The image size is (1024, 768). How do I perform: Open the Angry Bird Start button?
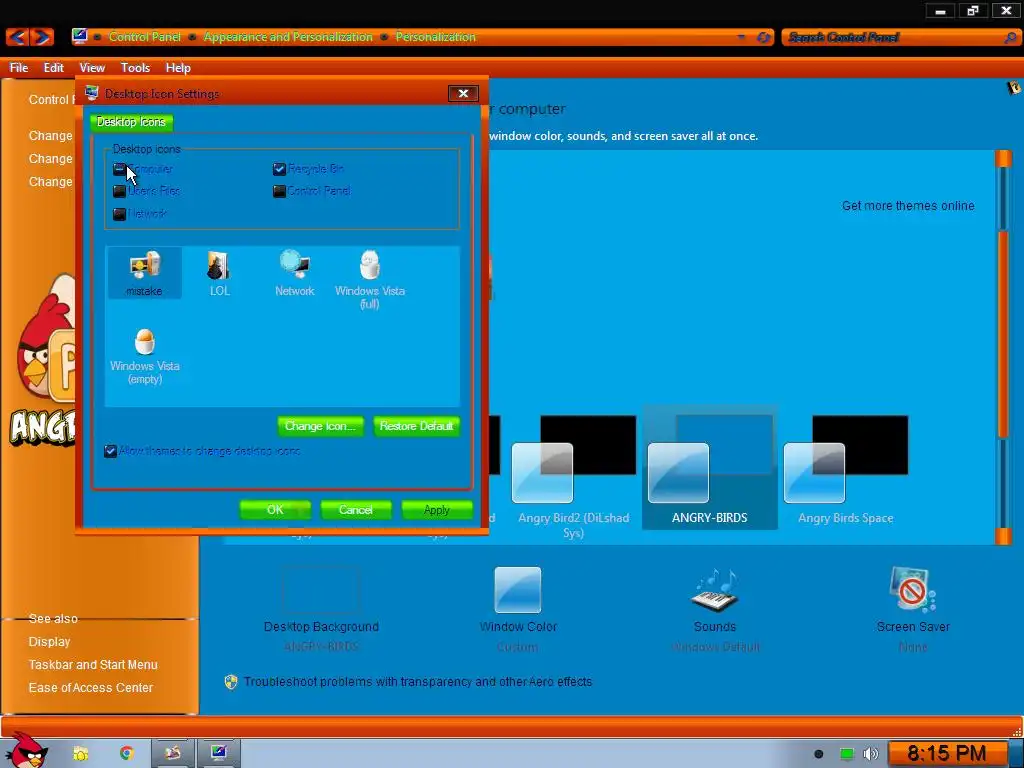[x=26, y=750]
